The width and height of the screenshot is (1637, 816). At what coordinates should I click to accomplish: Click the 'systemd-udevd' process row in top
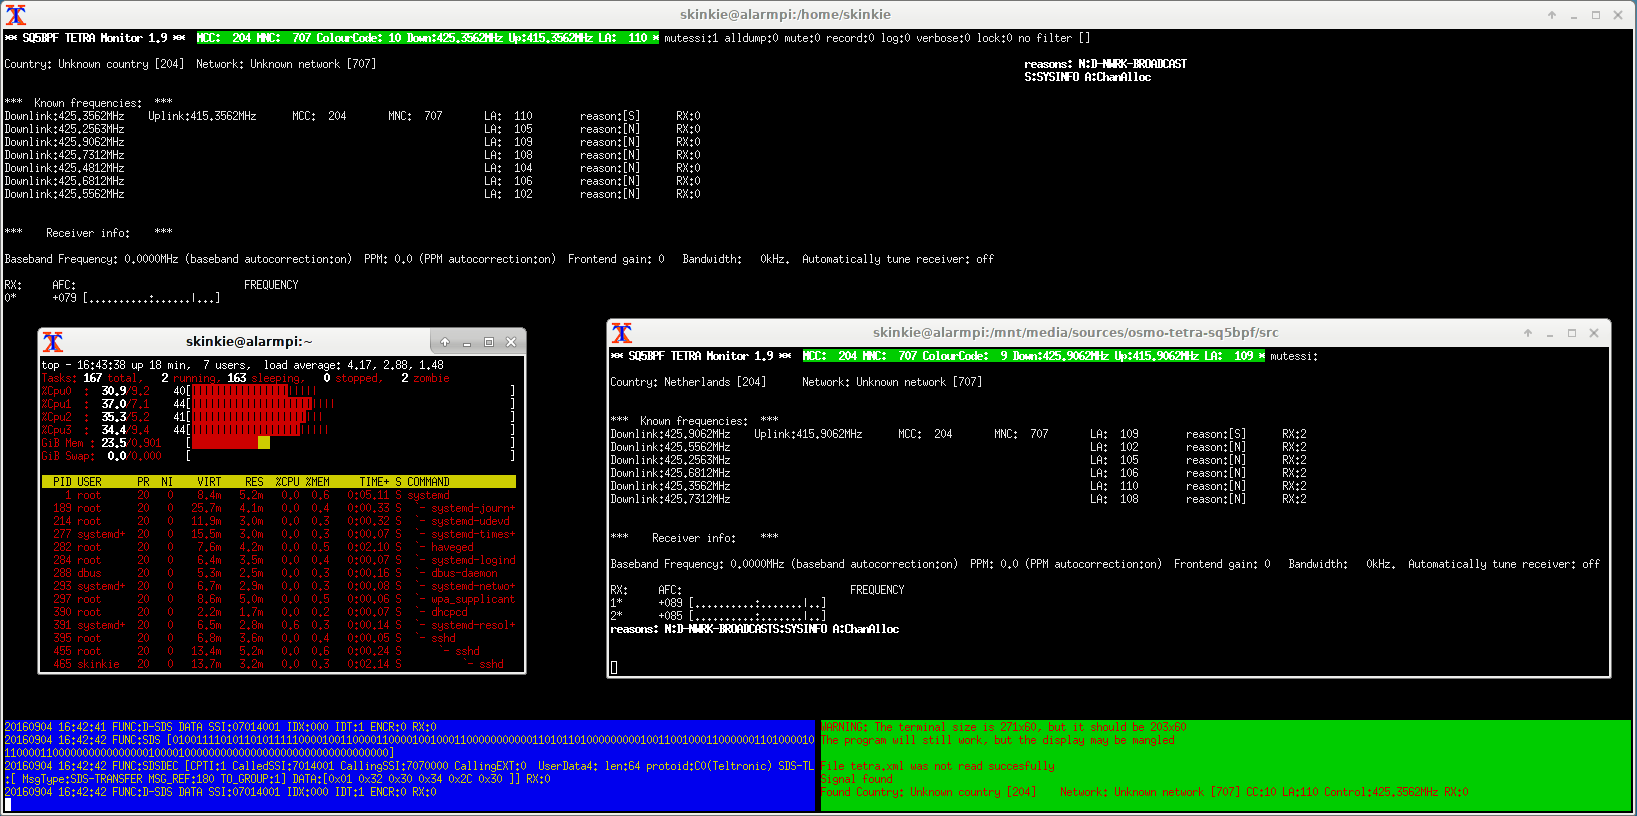[278, 521]
